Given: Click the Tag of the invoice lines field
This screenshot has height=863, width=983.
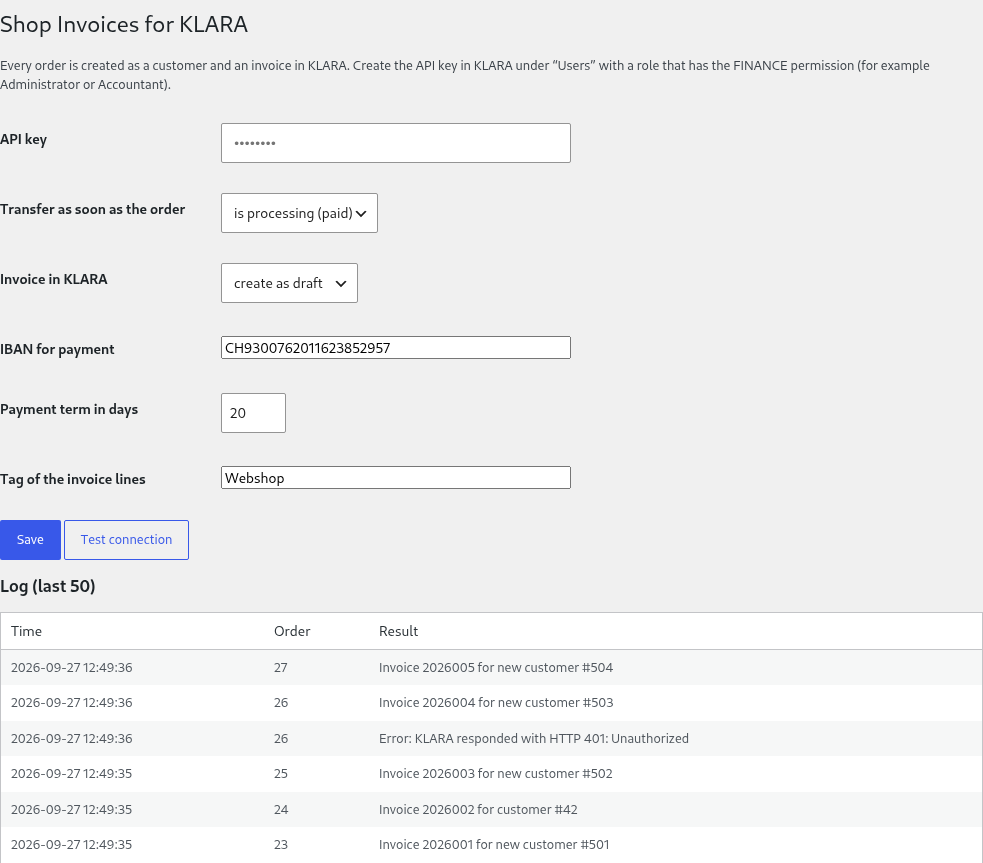Looking at the screenshot, I should [x=396, y=478].
